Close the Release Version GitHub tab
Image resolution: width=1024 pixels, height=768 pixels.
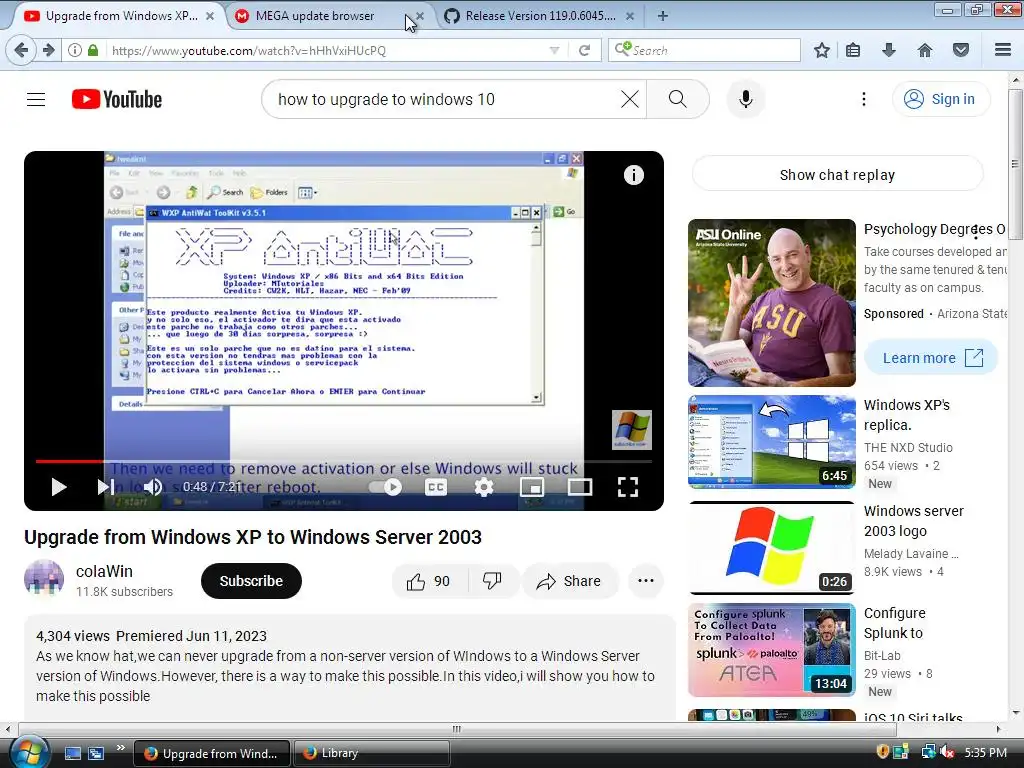[630, 16]
